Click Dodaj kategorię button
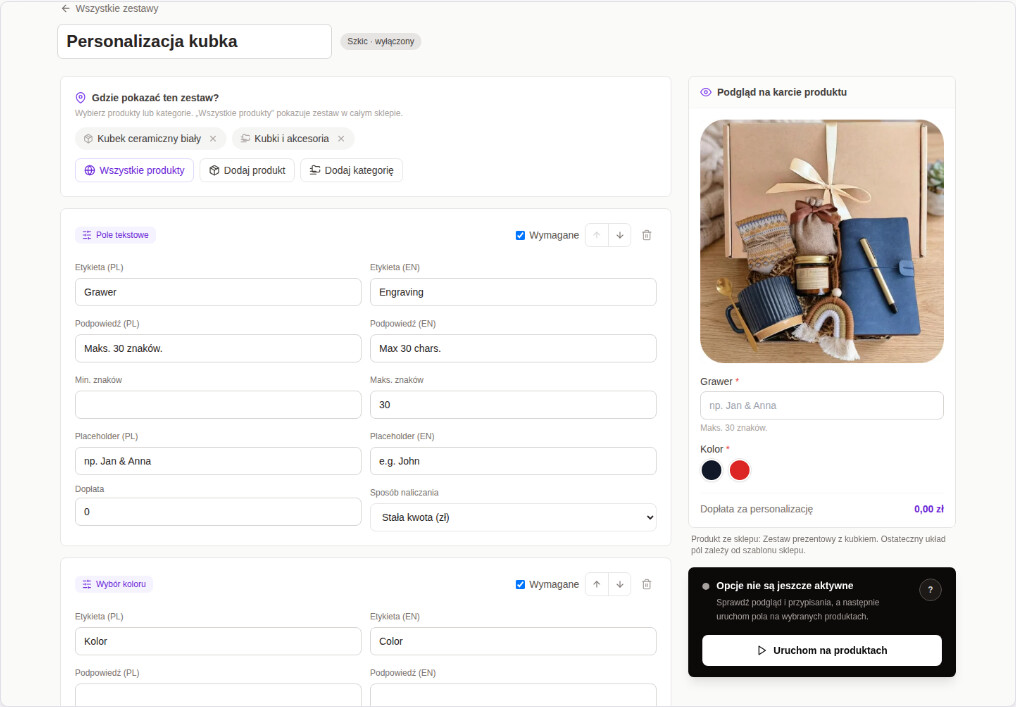Screen dimensions: 1016x707 [351, 170]
